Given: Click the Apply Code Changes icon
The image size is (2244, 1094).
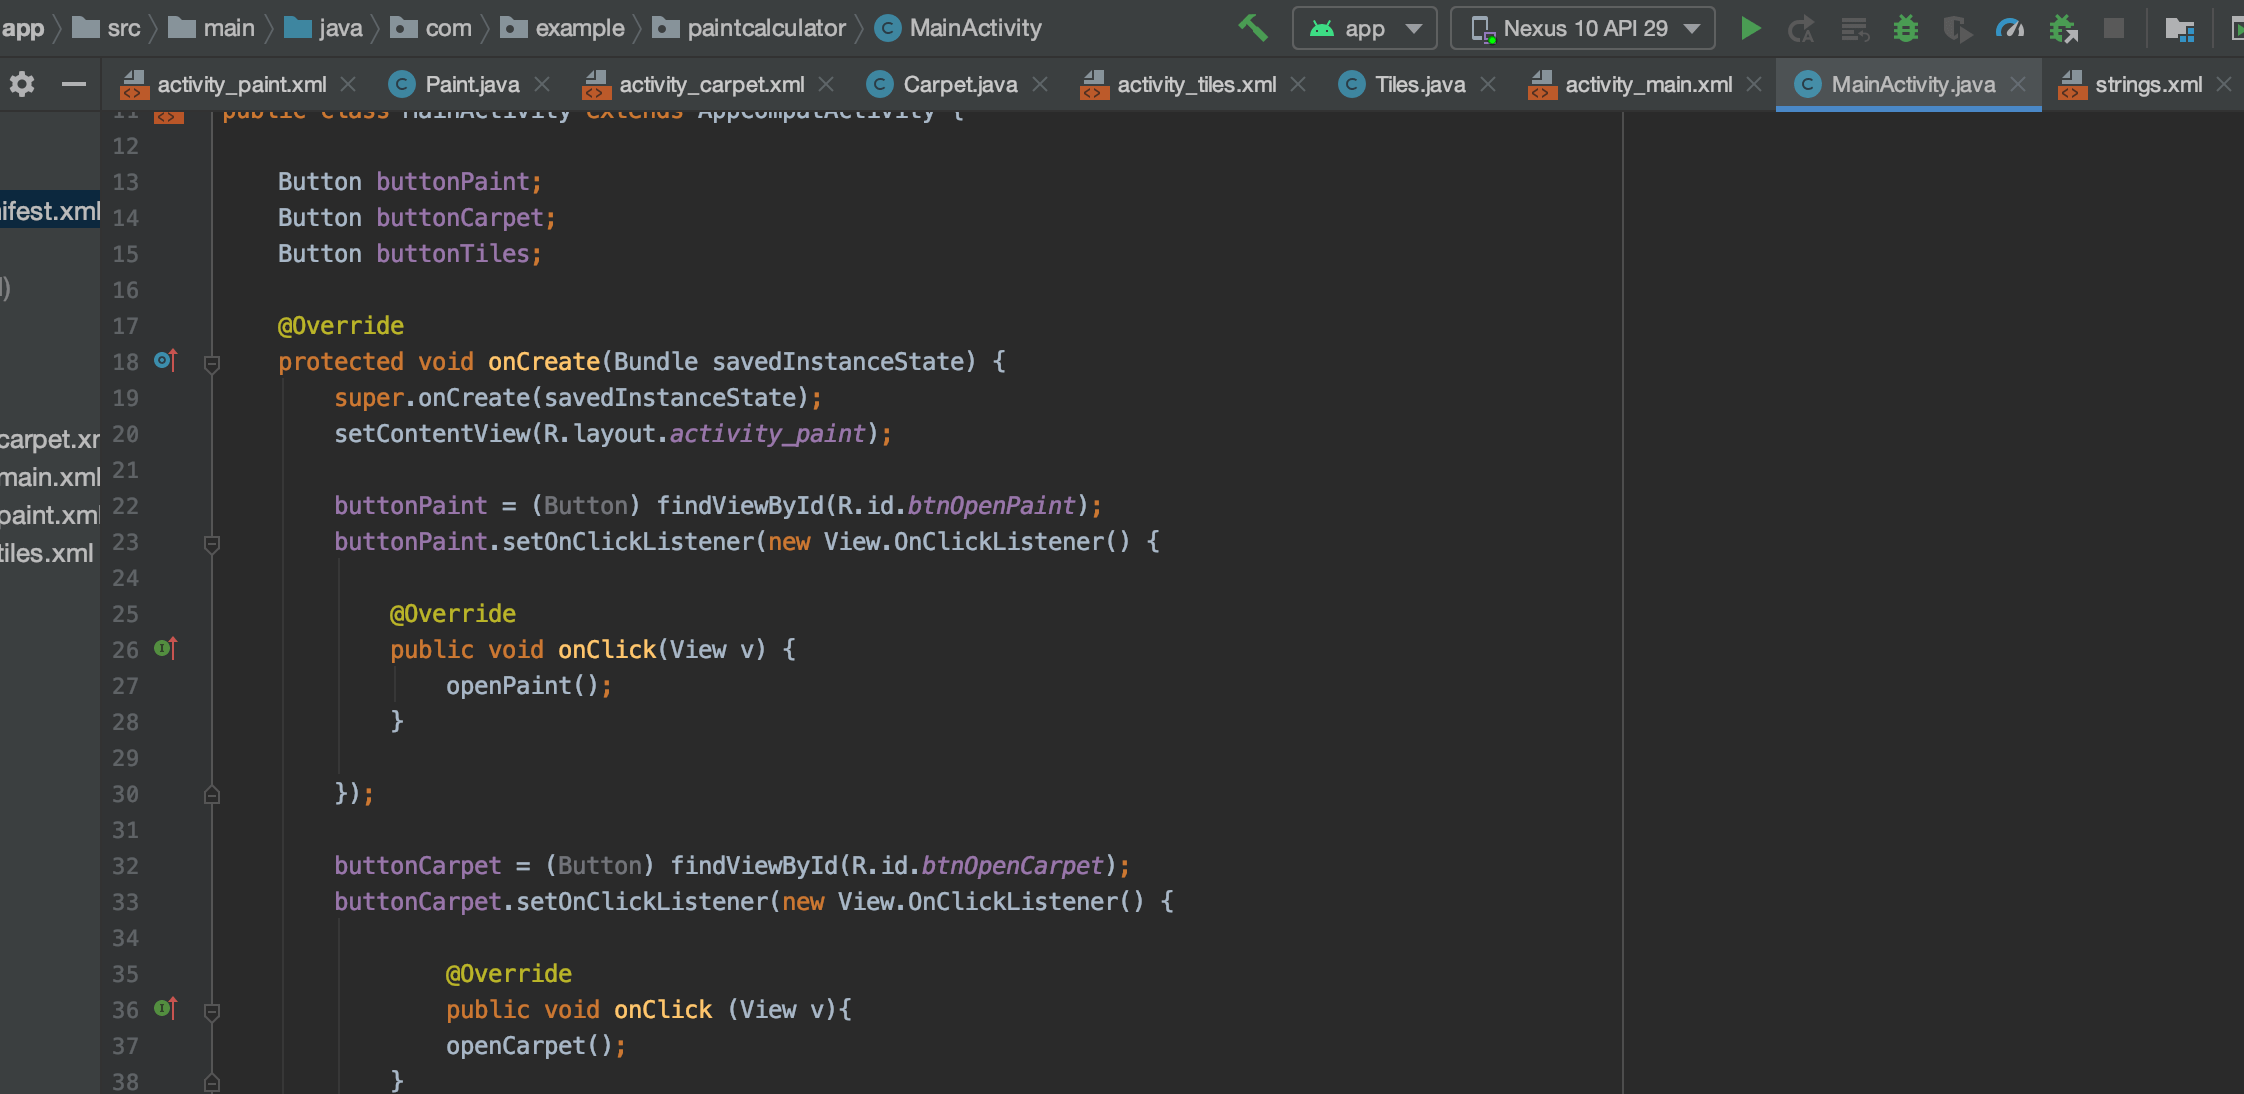Looking at the screenshot, I should [x=1854, y=28].
